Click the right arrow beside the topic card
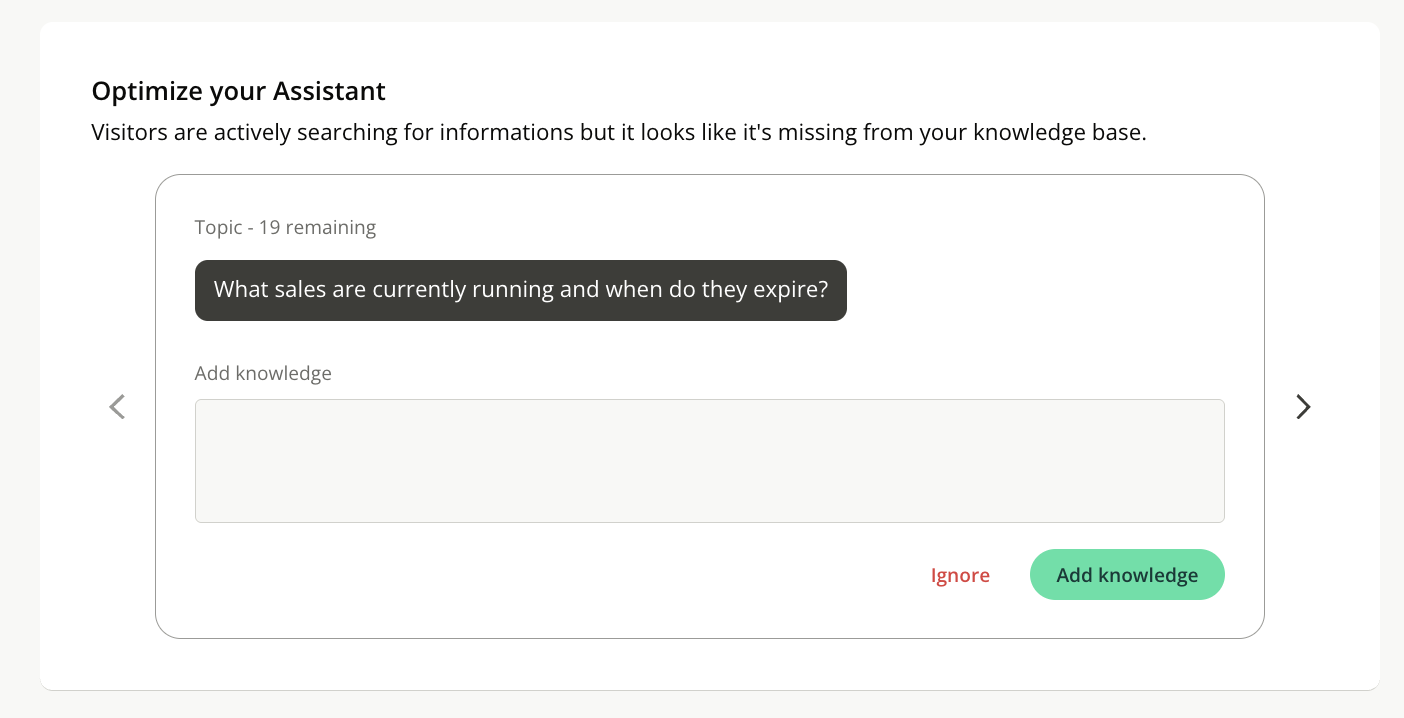The width and height of the screenshot is (1404, 718). [1303, 407]
